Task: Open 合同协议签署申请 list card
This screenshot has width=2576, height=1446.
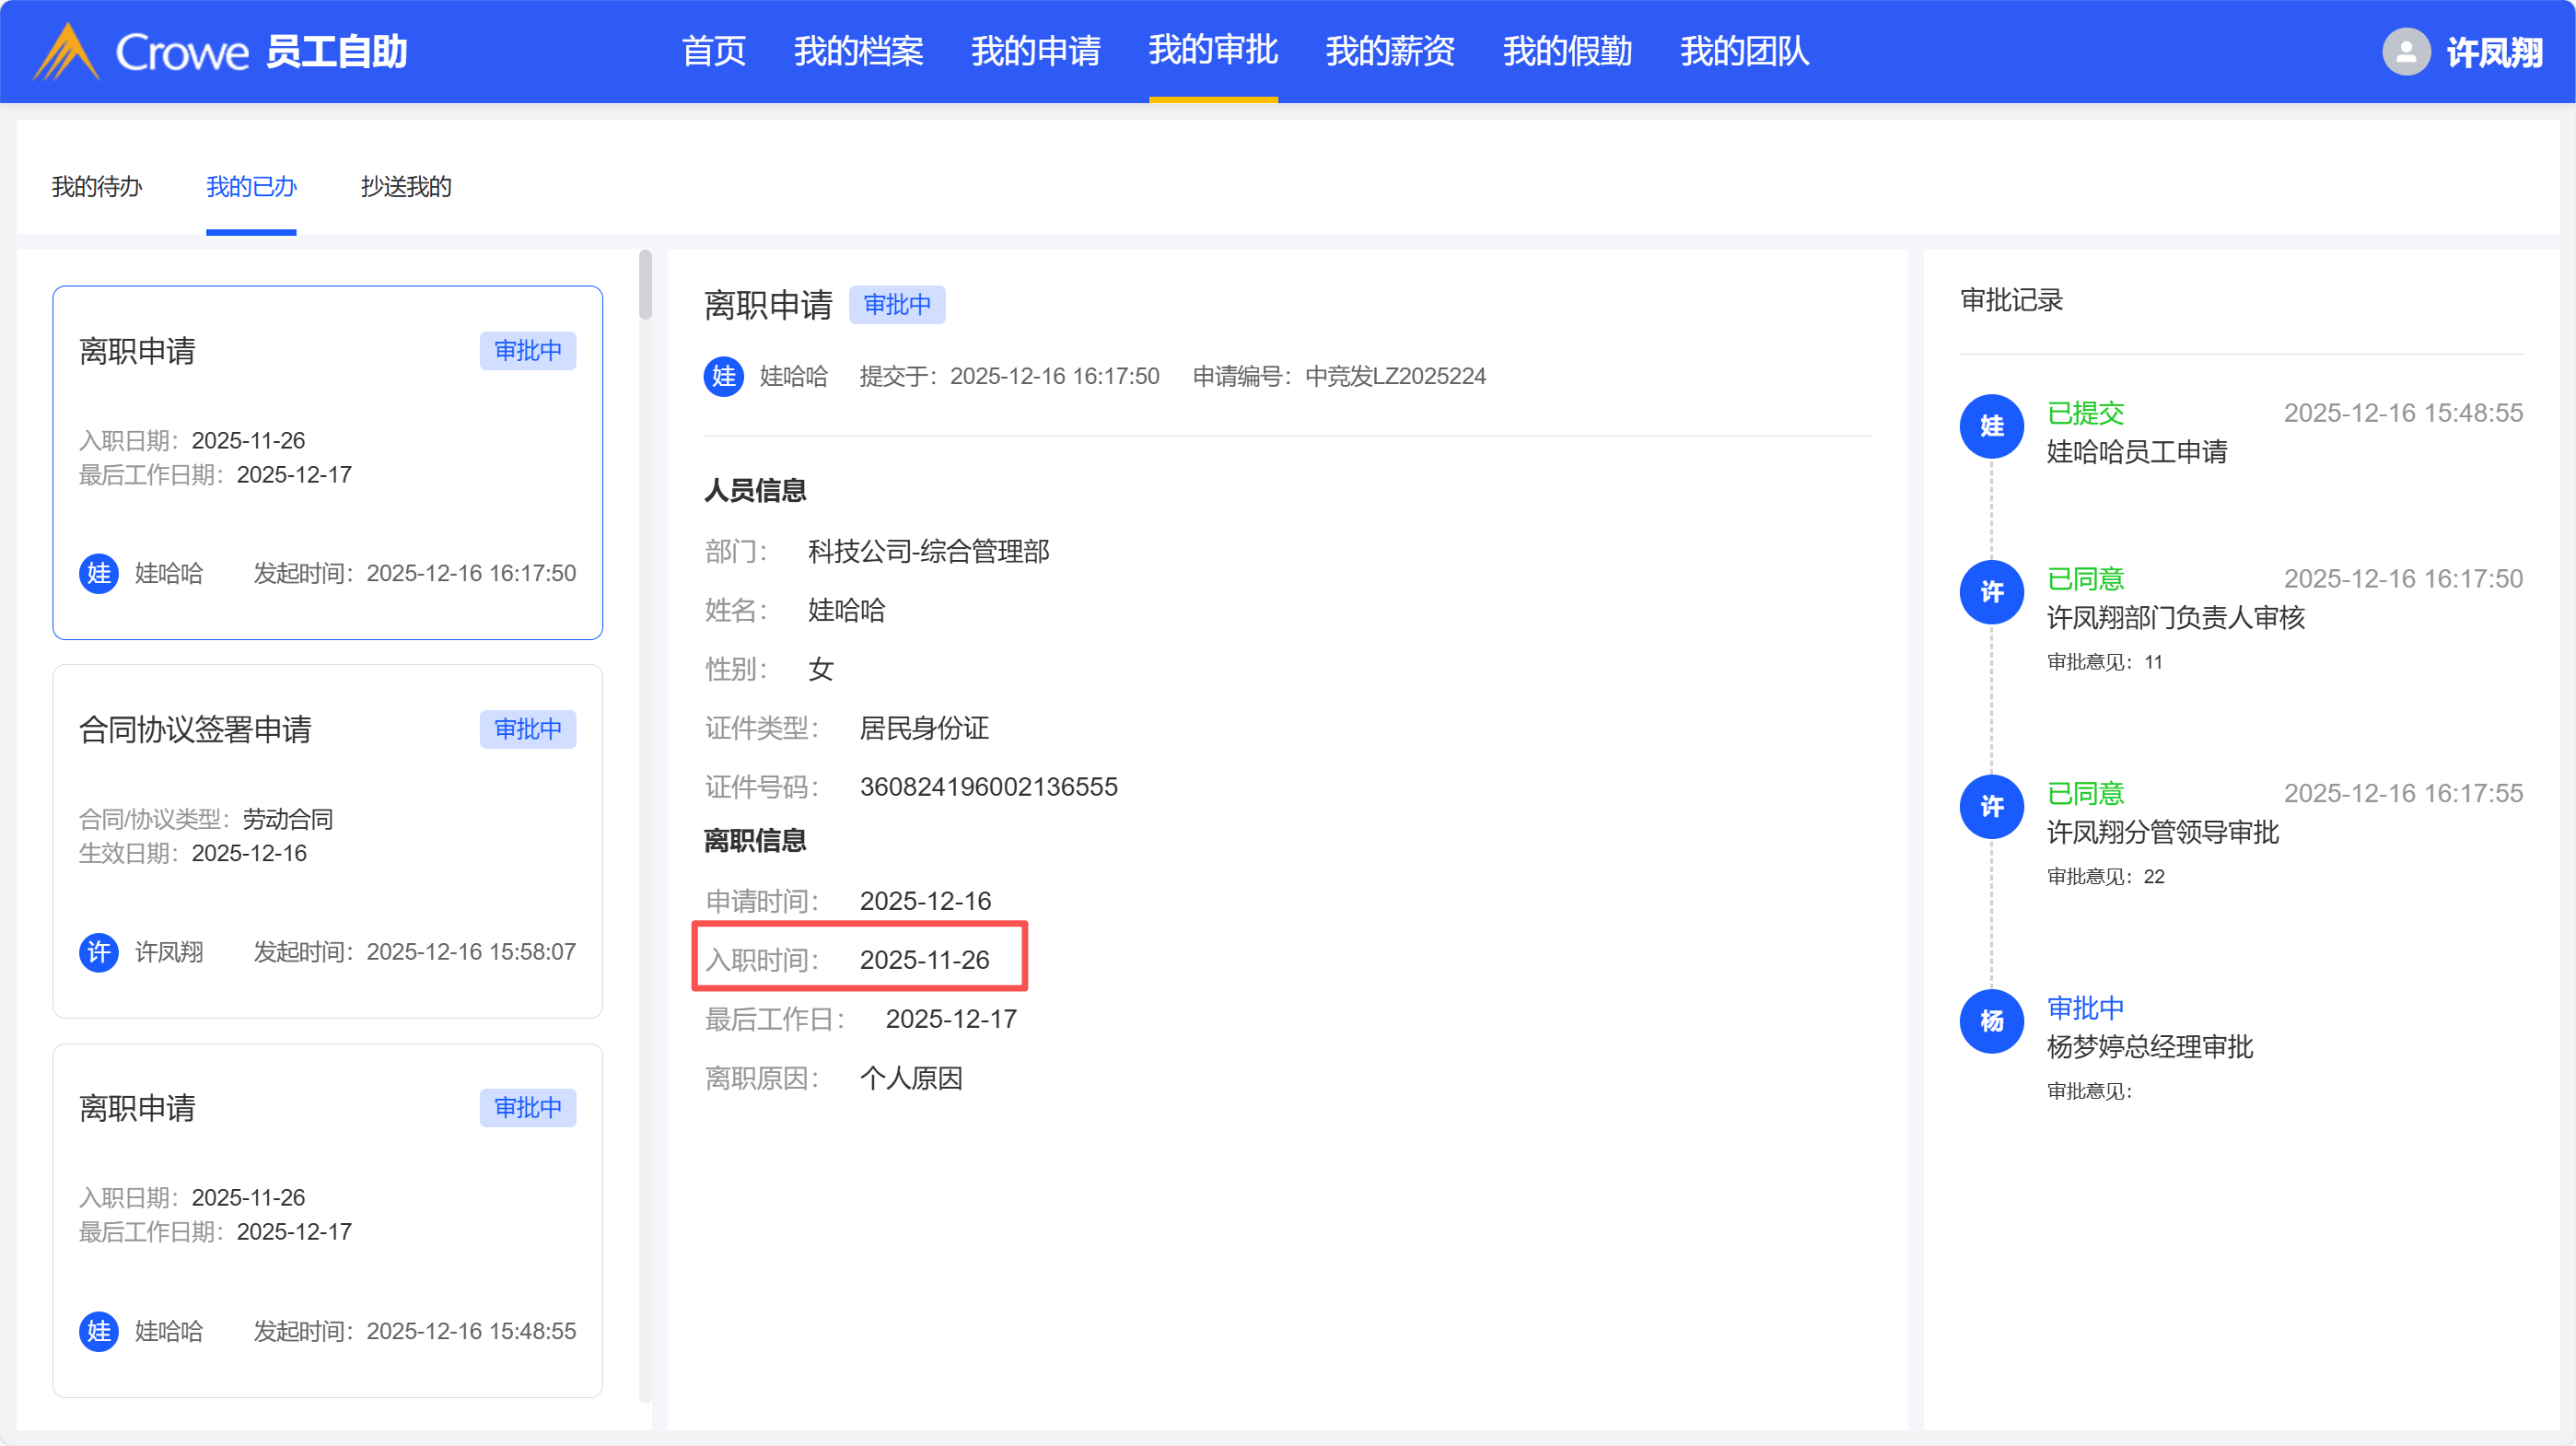Action: [x=327, y=840]
